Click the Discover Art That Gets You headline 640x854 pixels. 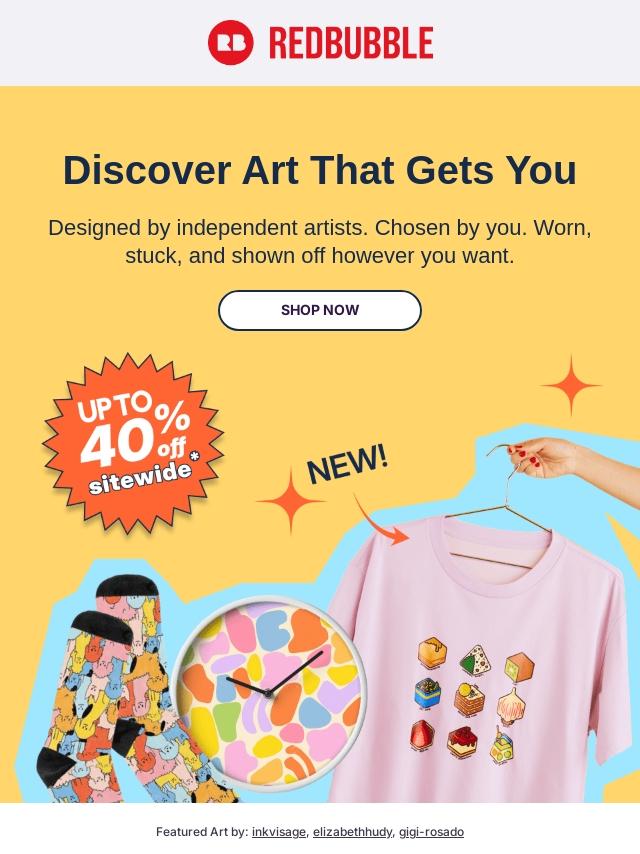pos(320,170)
